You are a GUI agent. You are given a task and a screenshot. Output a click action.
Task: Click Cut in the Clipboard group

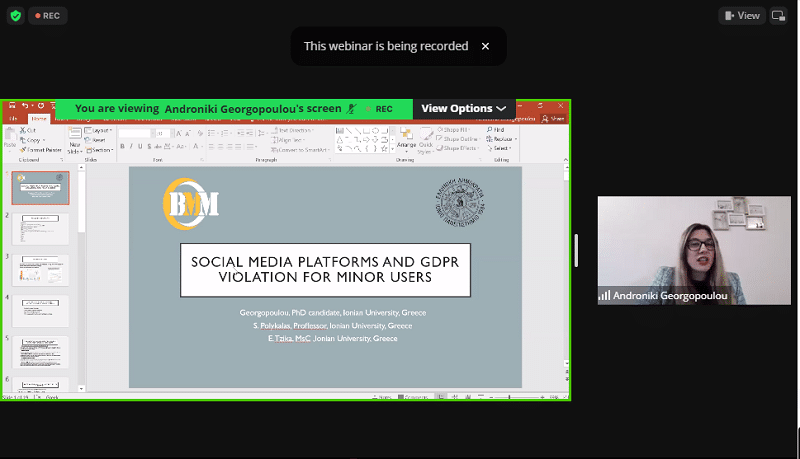(28, 131)
